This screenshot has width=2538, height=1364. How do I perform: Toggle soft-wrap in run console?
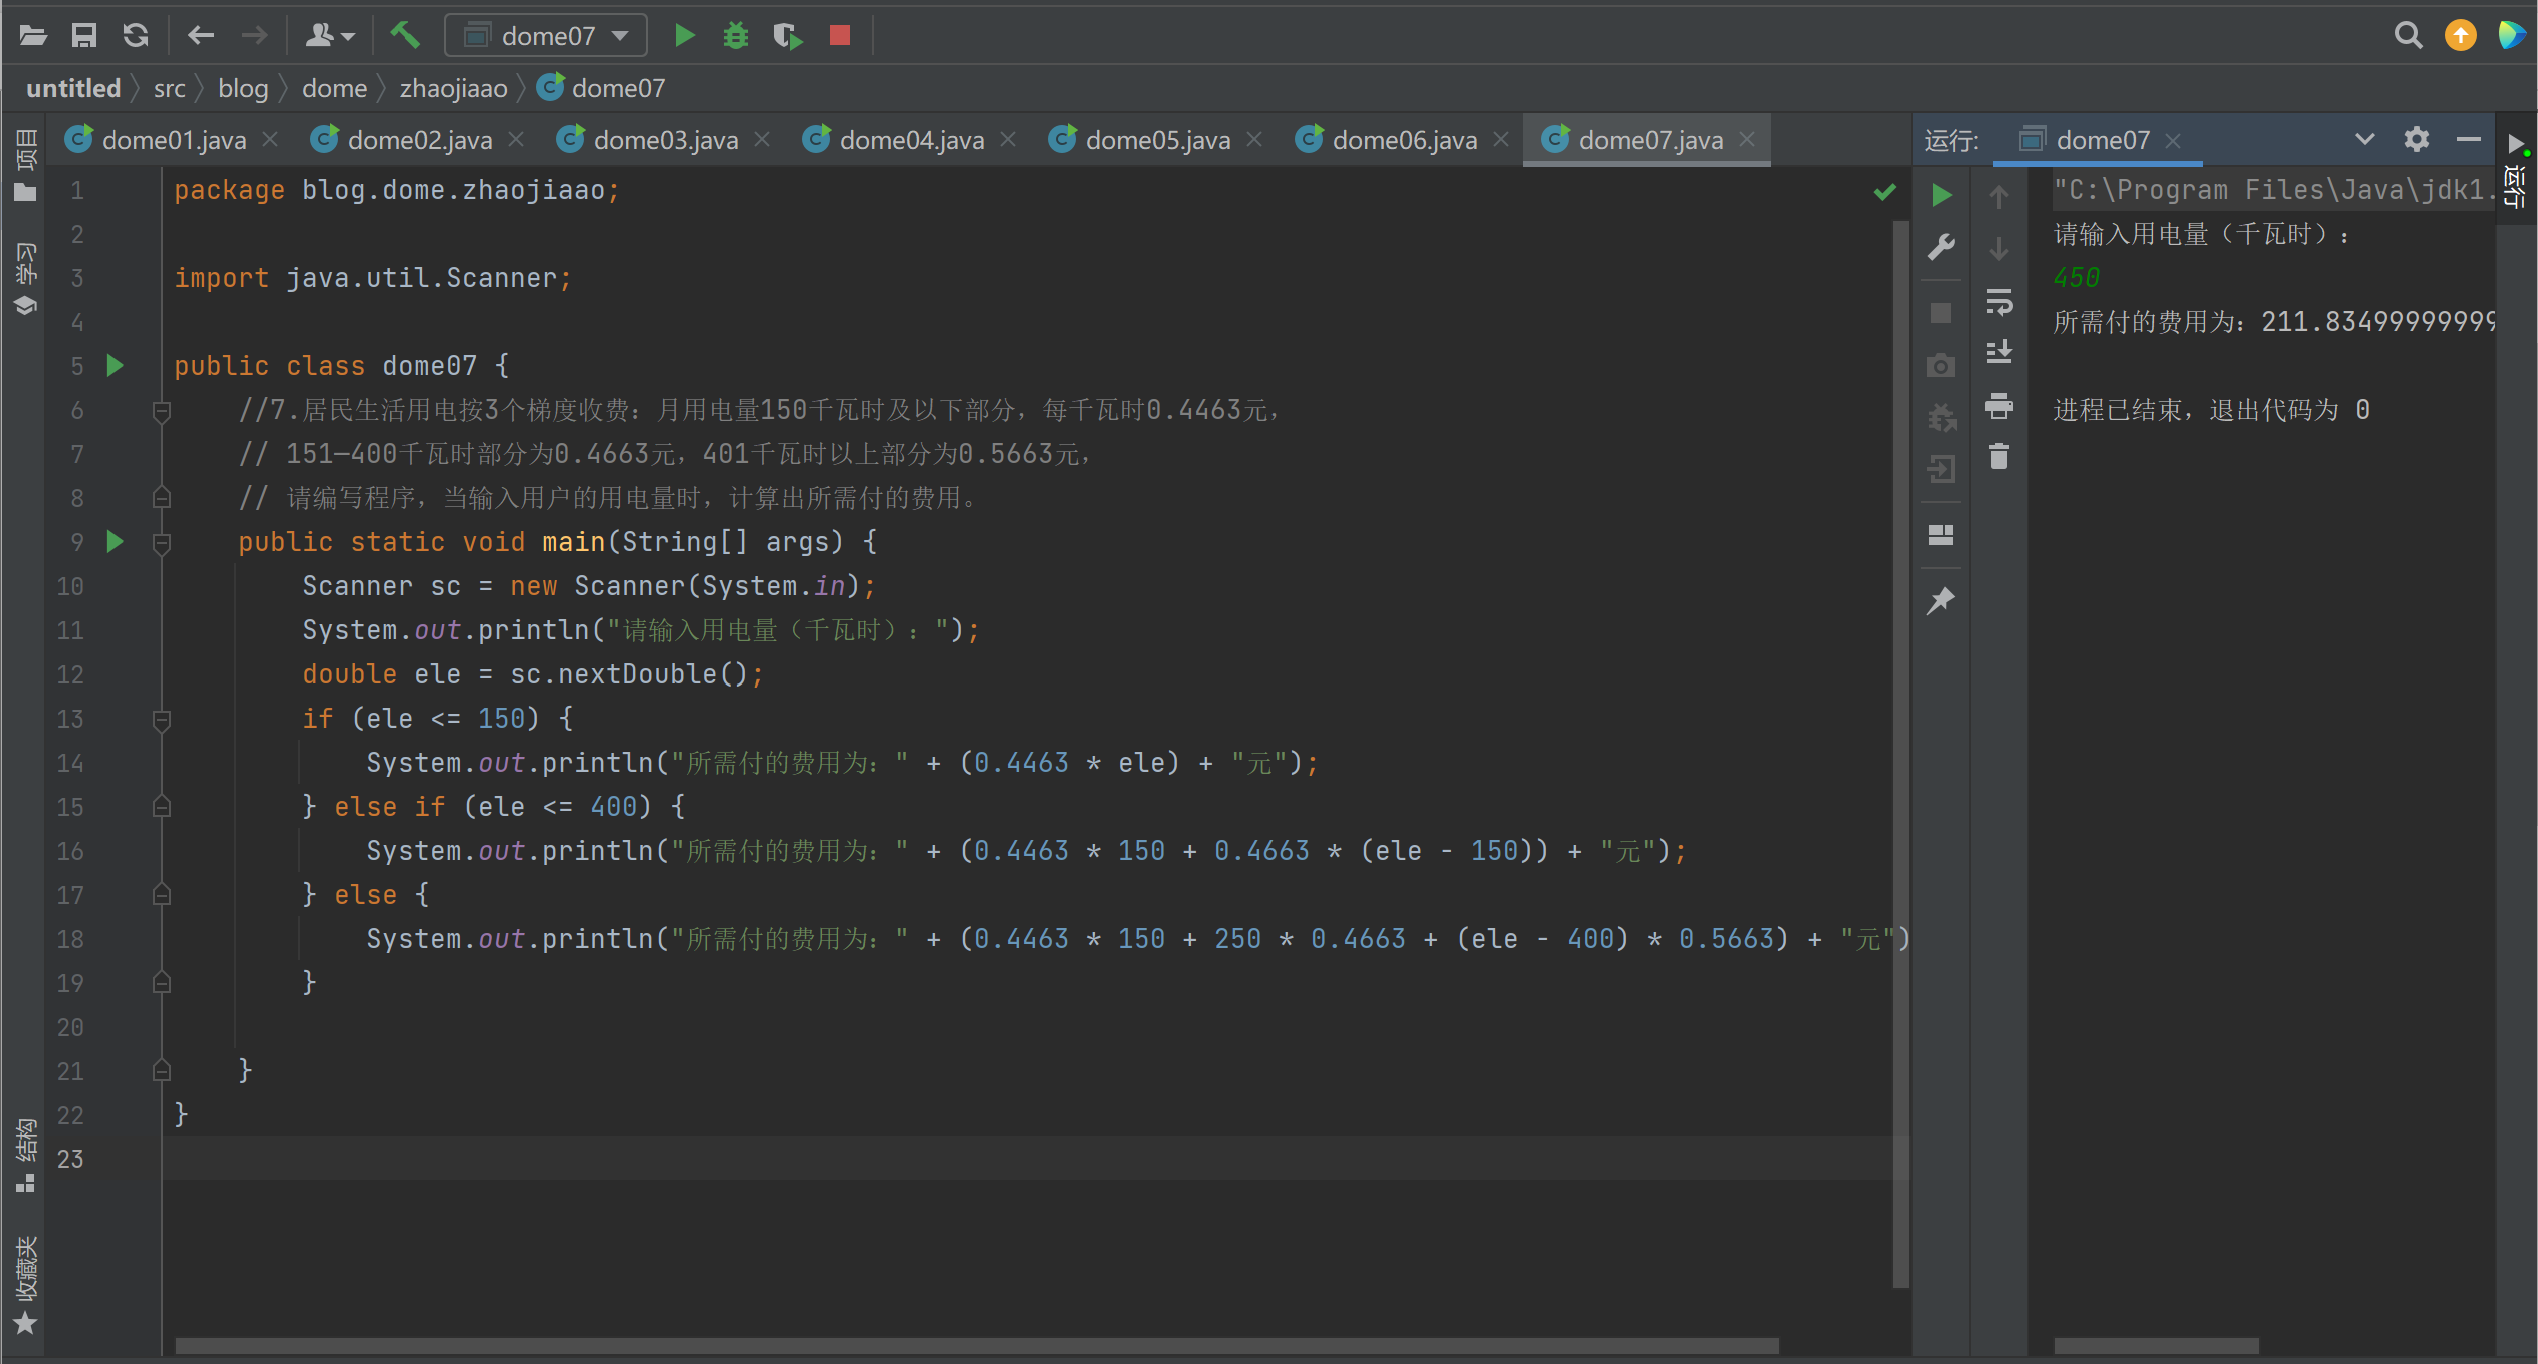pyautogui.click(x=1998, y=301)
